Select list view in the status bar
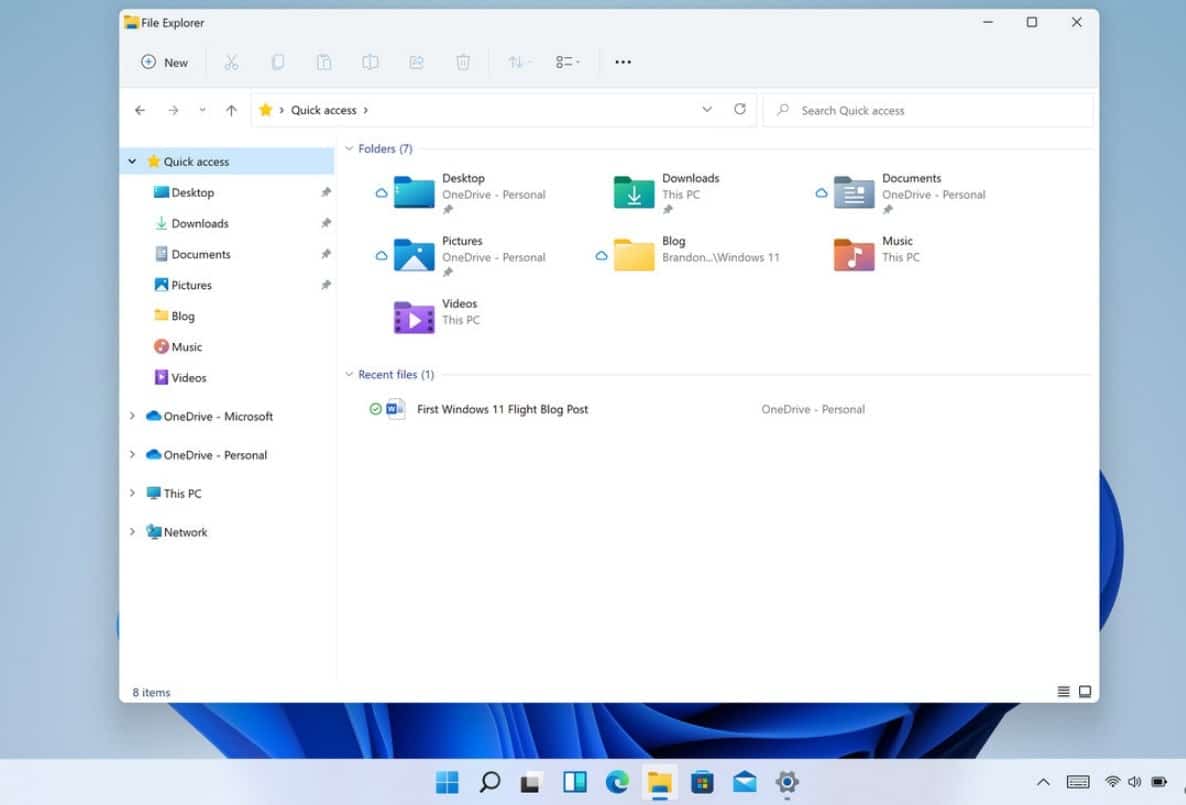Screen dimensions: 1186x805 1063,691
